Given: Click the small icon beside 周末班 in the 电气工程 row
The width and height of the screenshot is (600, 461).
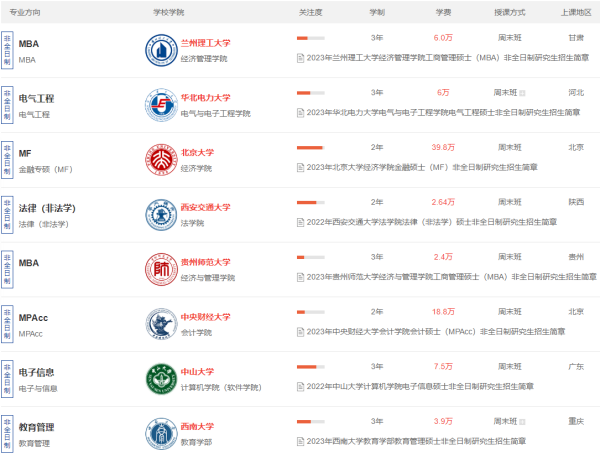Looking at the screenshot, I should tap(522, 93).
